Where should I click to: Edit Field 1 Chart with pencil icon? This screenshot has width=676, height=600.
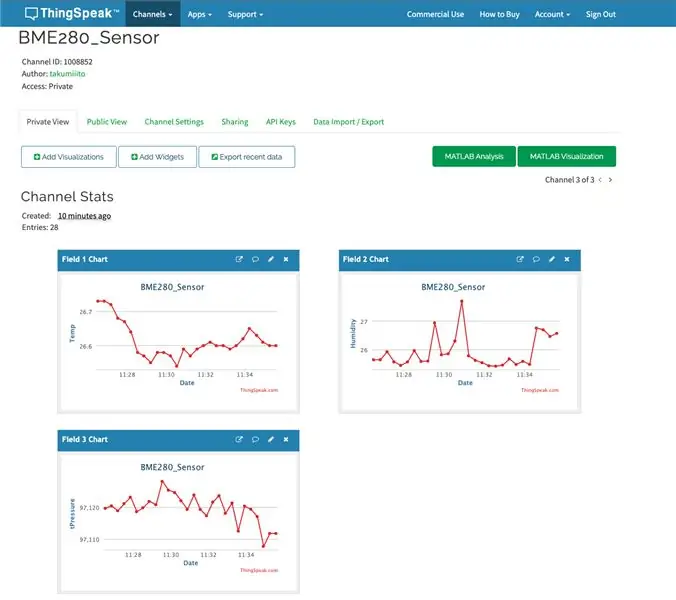pos(271,259)
